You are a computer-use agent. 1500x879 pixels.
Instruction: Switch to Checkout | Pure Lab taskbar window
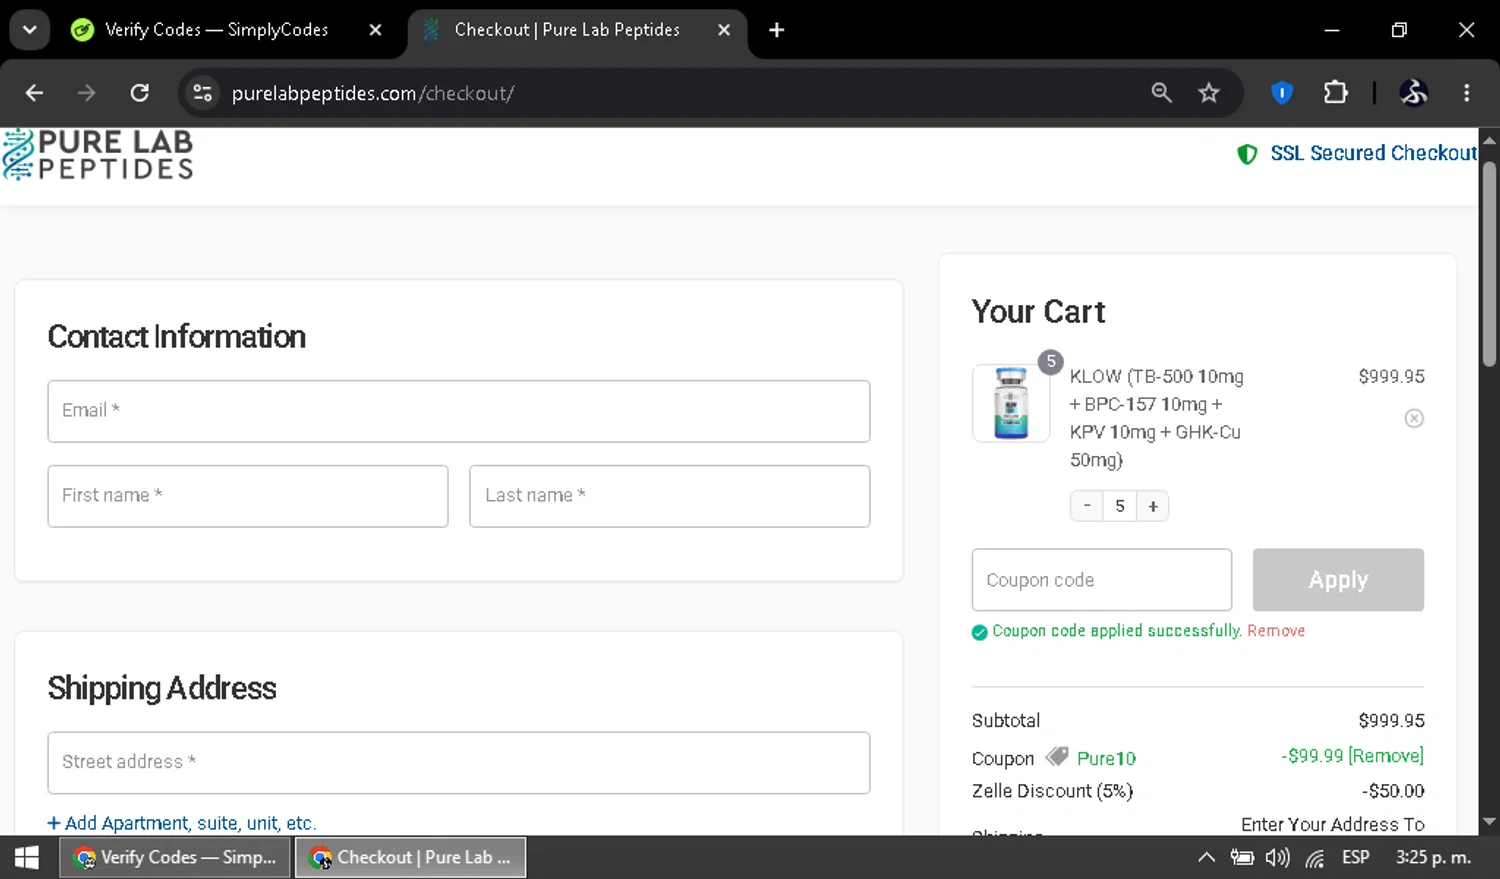click(410, 858)
